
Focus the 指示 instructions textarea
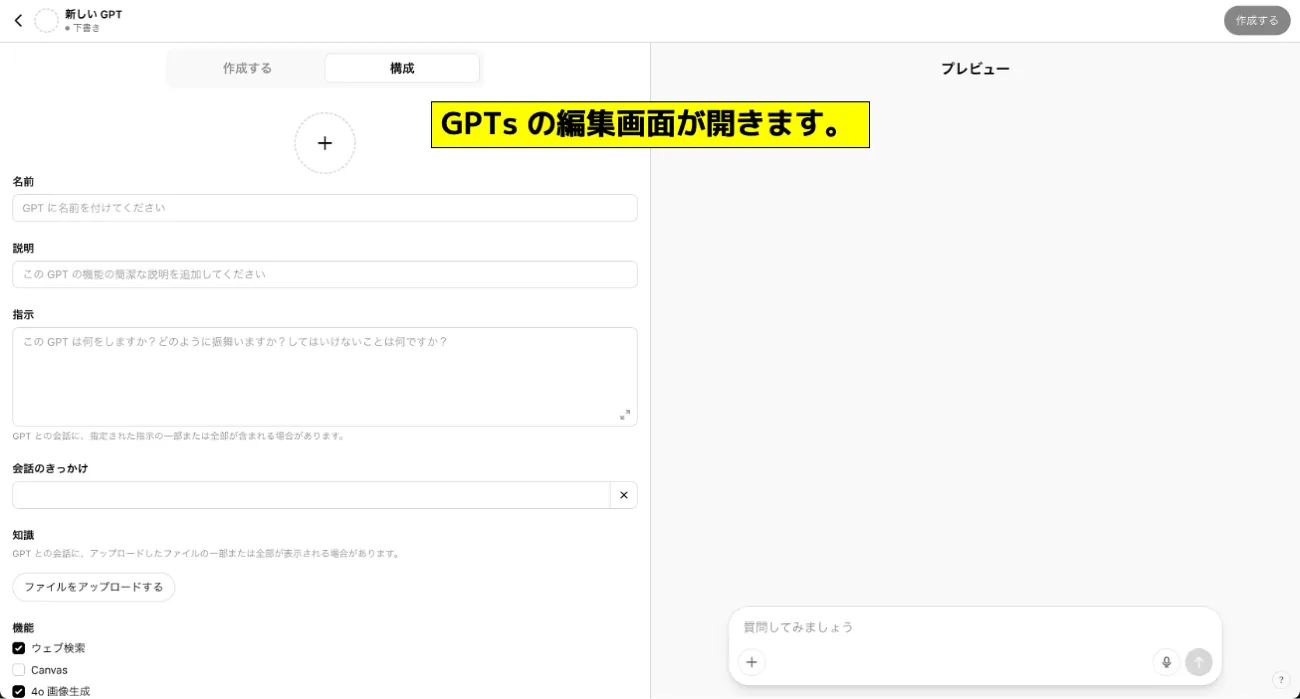[324, 375]
